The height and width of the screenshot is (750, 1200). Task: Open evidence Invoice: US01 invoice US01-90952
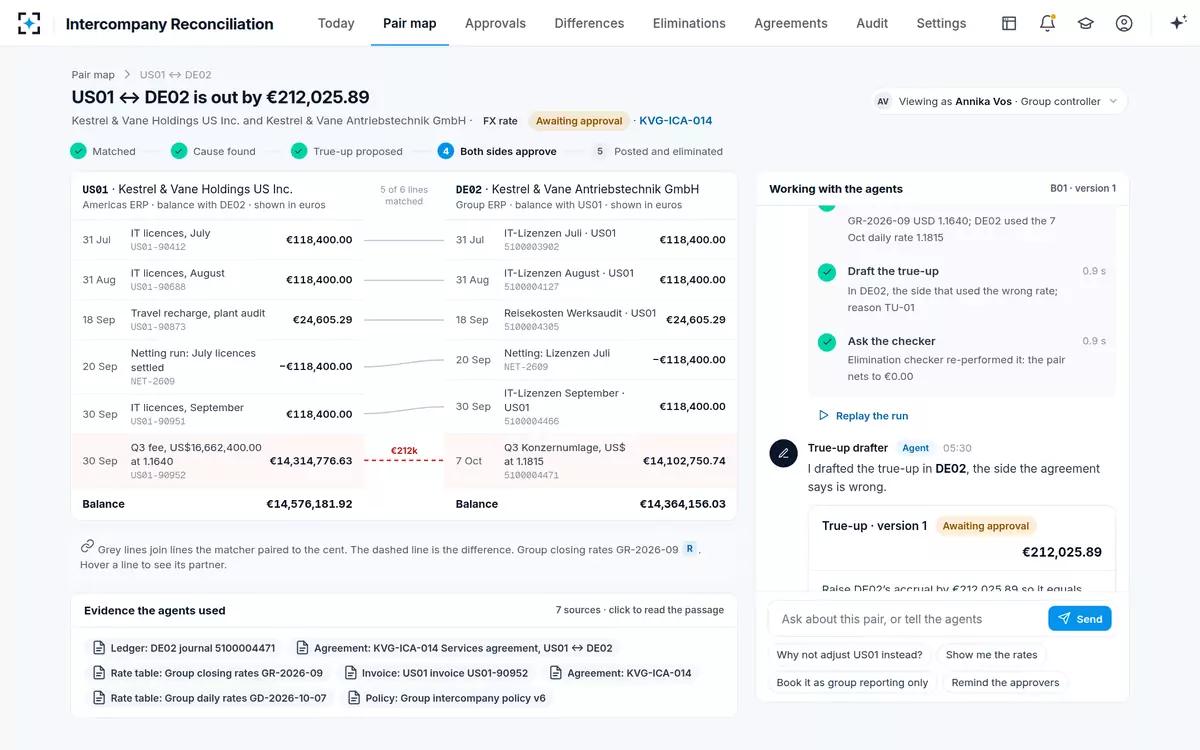(437, 673)
